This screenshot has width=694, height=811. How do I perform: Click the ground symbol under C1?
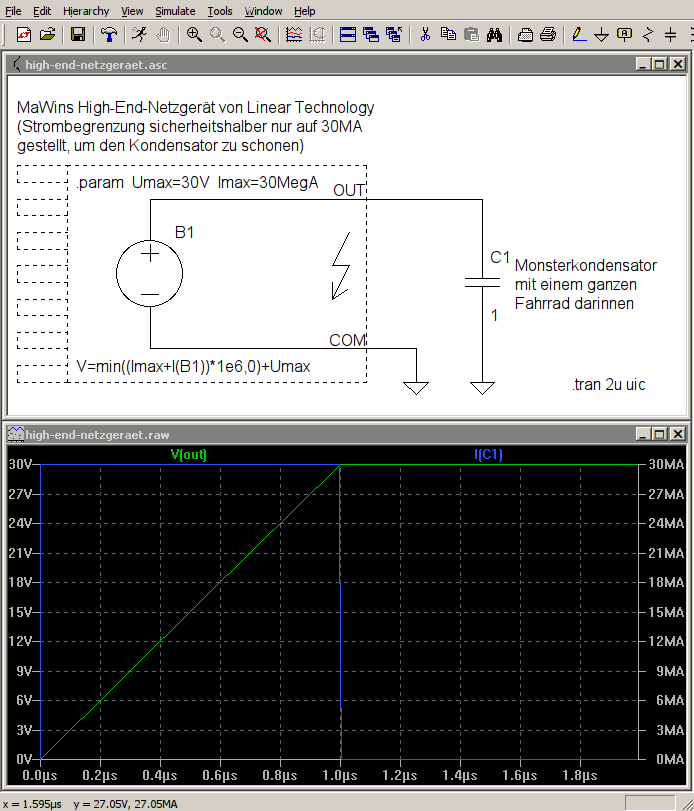482,388
